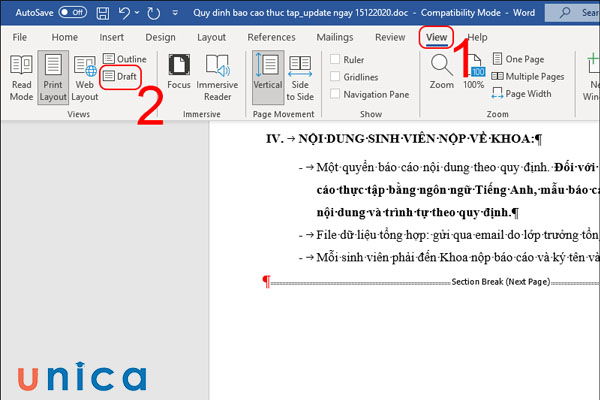Open Read Mode view
Screen dimensions: 600x400
[x=21, y=76]
